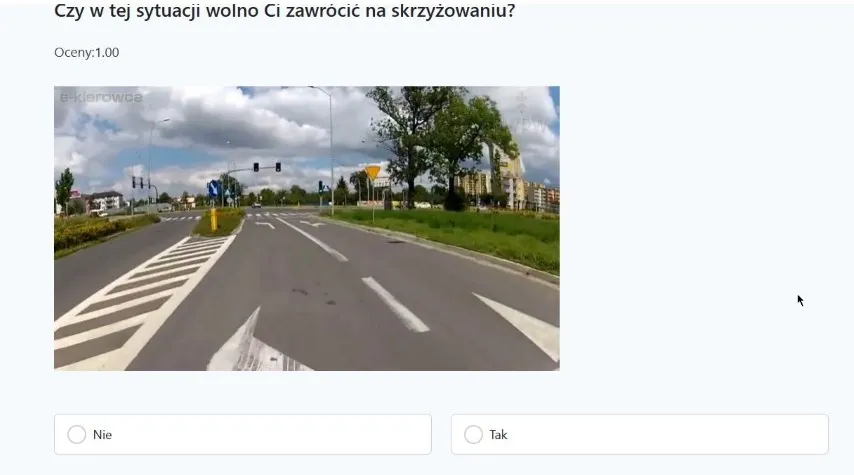The image size is (854, 475).
Task: Click the yellow priority road sign
Action: (x=372, y=173)
